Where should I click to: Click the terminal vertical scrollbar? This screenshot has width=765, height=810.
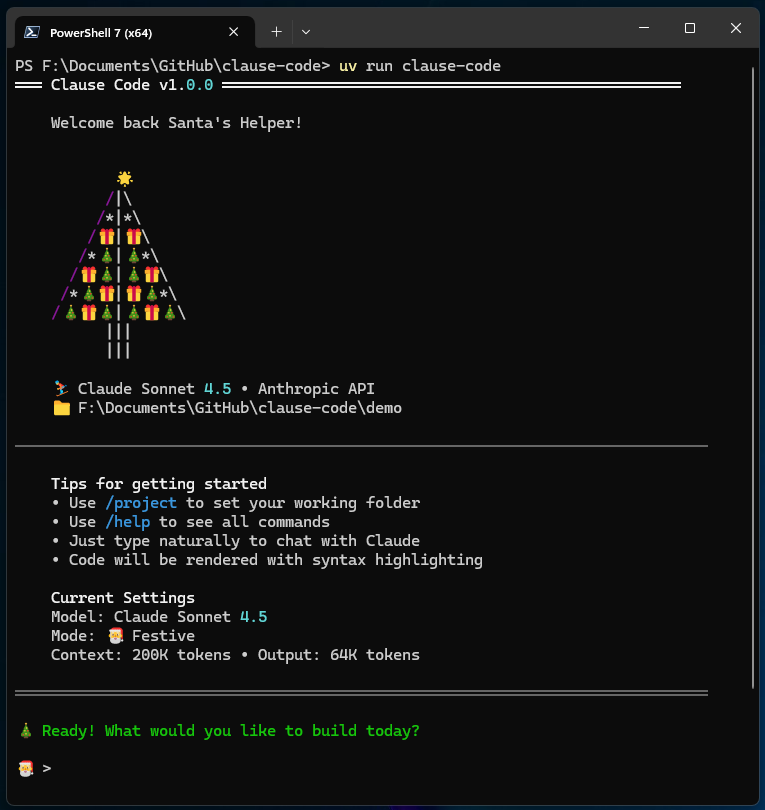click(753, 378)
